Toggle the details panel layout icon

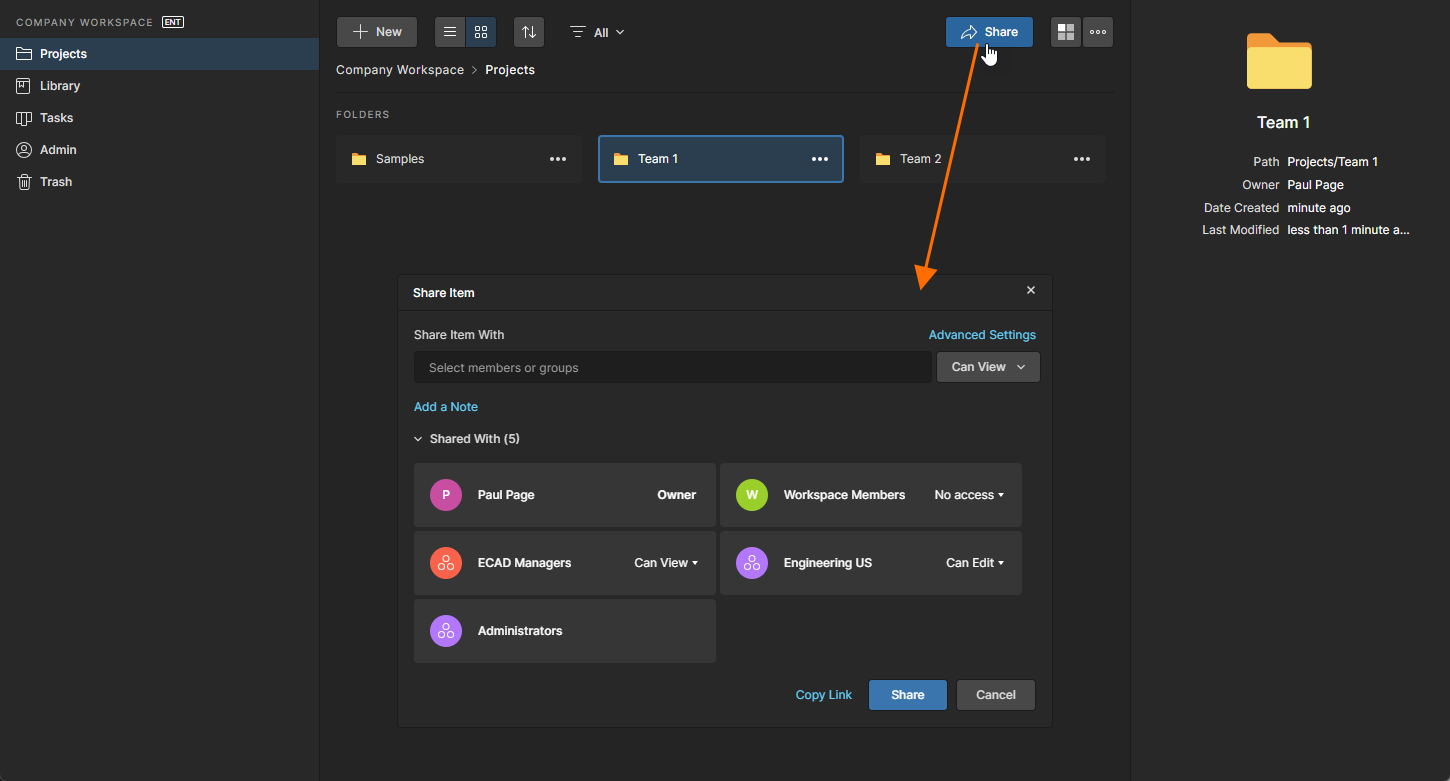1066,32
